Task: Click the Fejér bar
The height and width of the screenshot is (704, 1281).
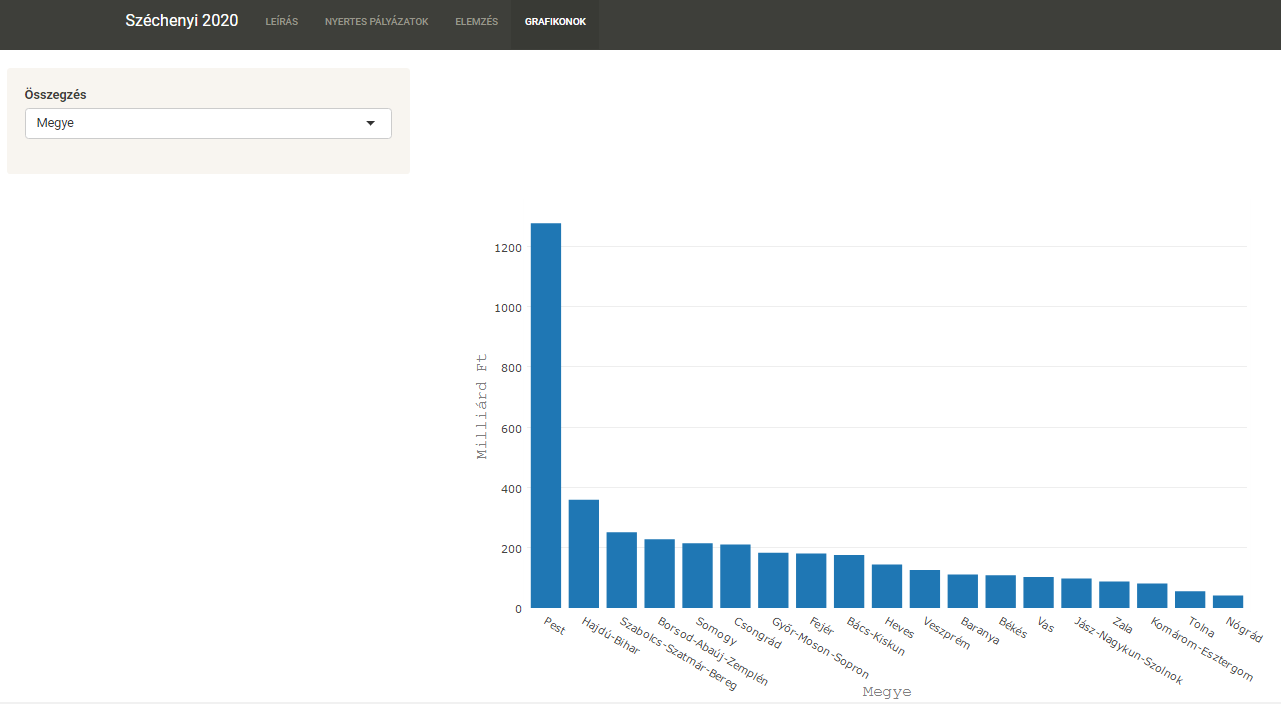Action: [811, 581]
